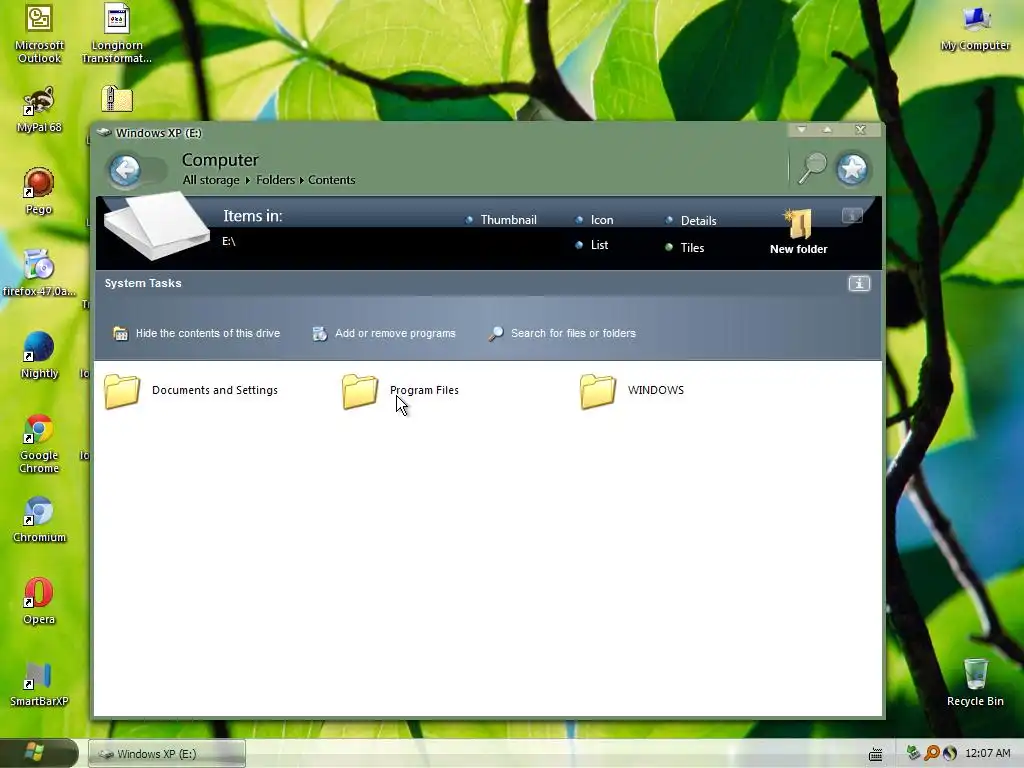1024x768 pixels.
Task: Open the Start menu orb
Action: click(34, 752)
